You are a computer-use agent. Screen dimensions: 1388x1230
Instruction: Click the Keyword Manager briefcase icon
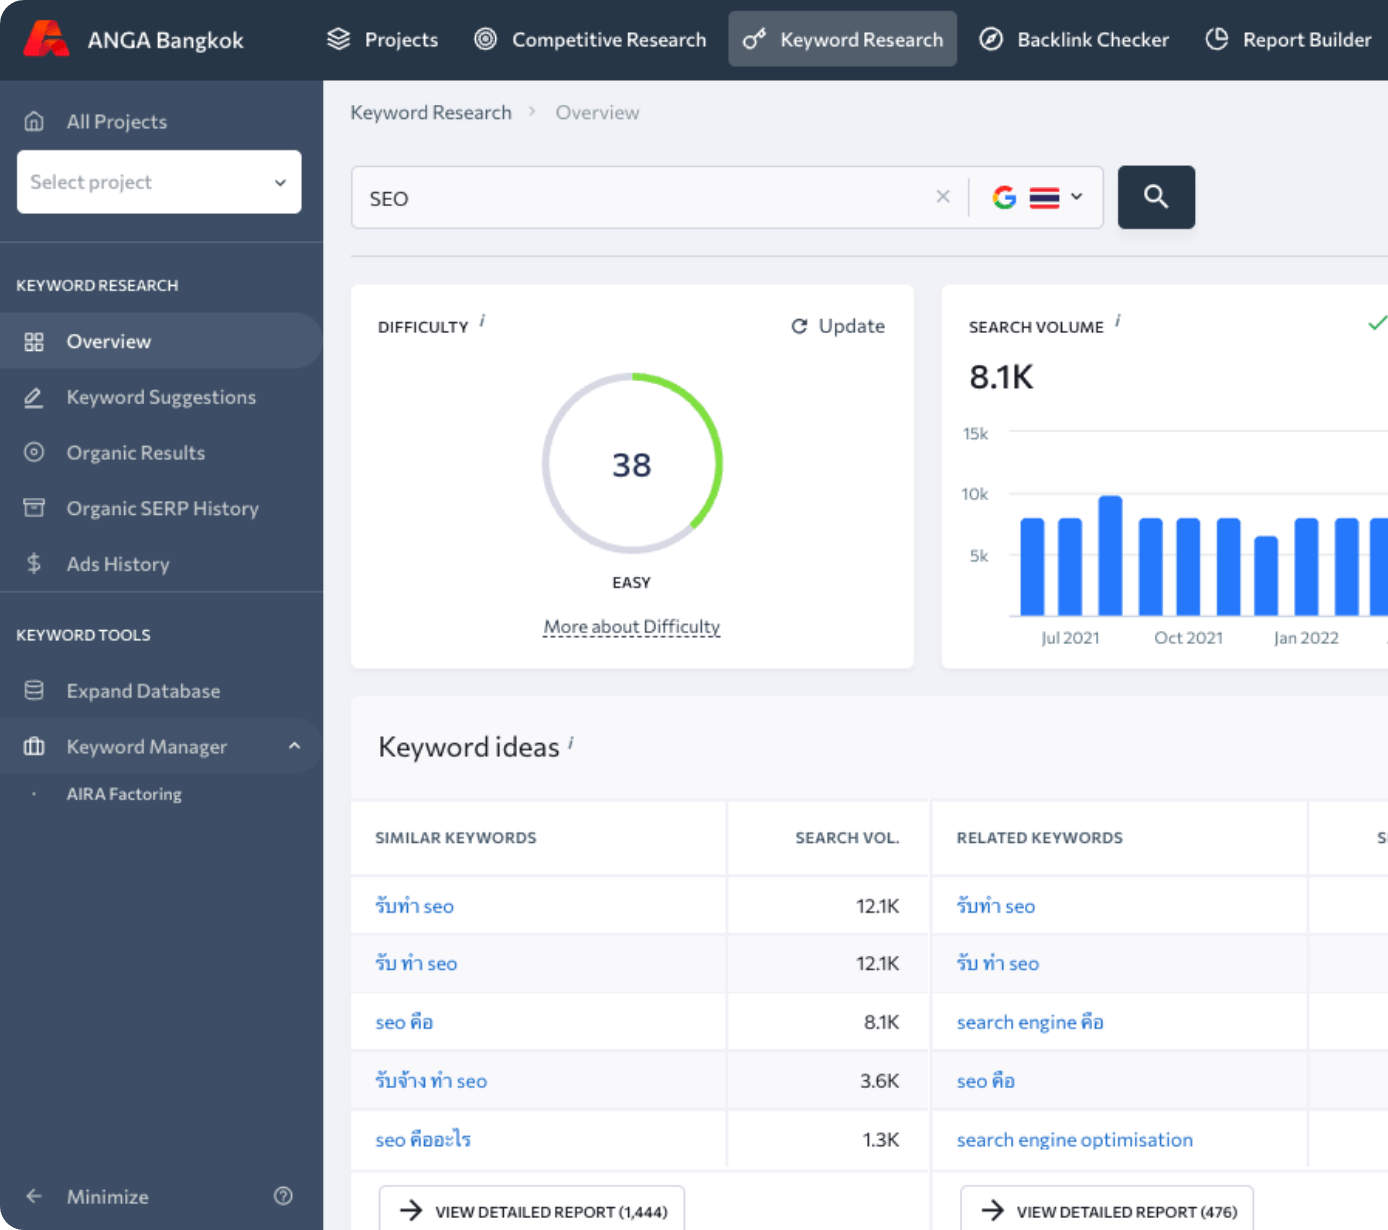[34, 746]
